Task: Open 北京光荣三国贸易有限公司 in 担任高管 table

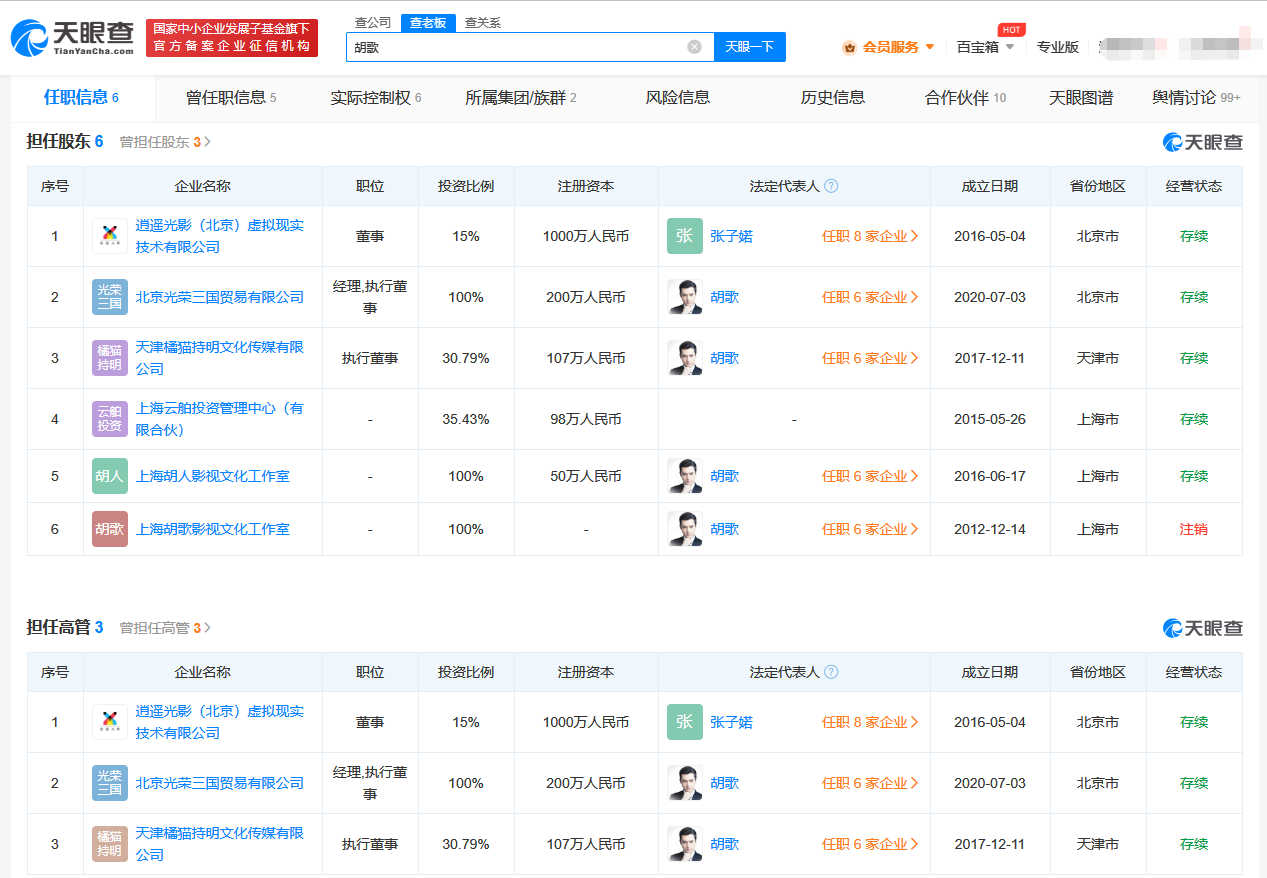Action: coord(220,783)
